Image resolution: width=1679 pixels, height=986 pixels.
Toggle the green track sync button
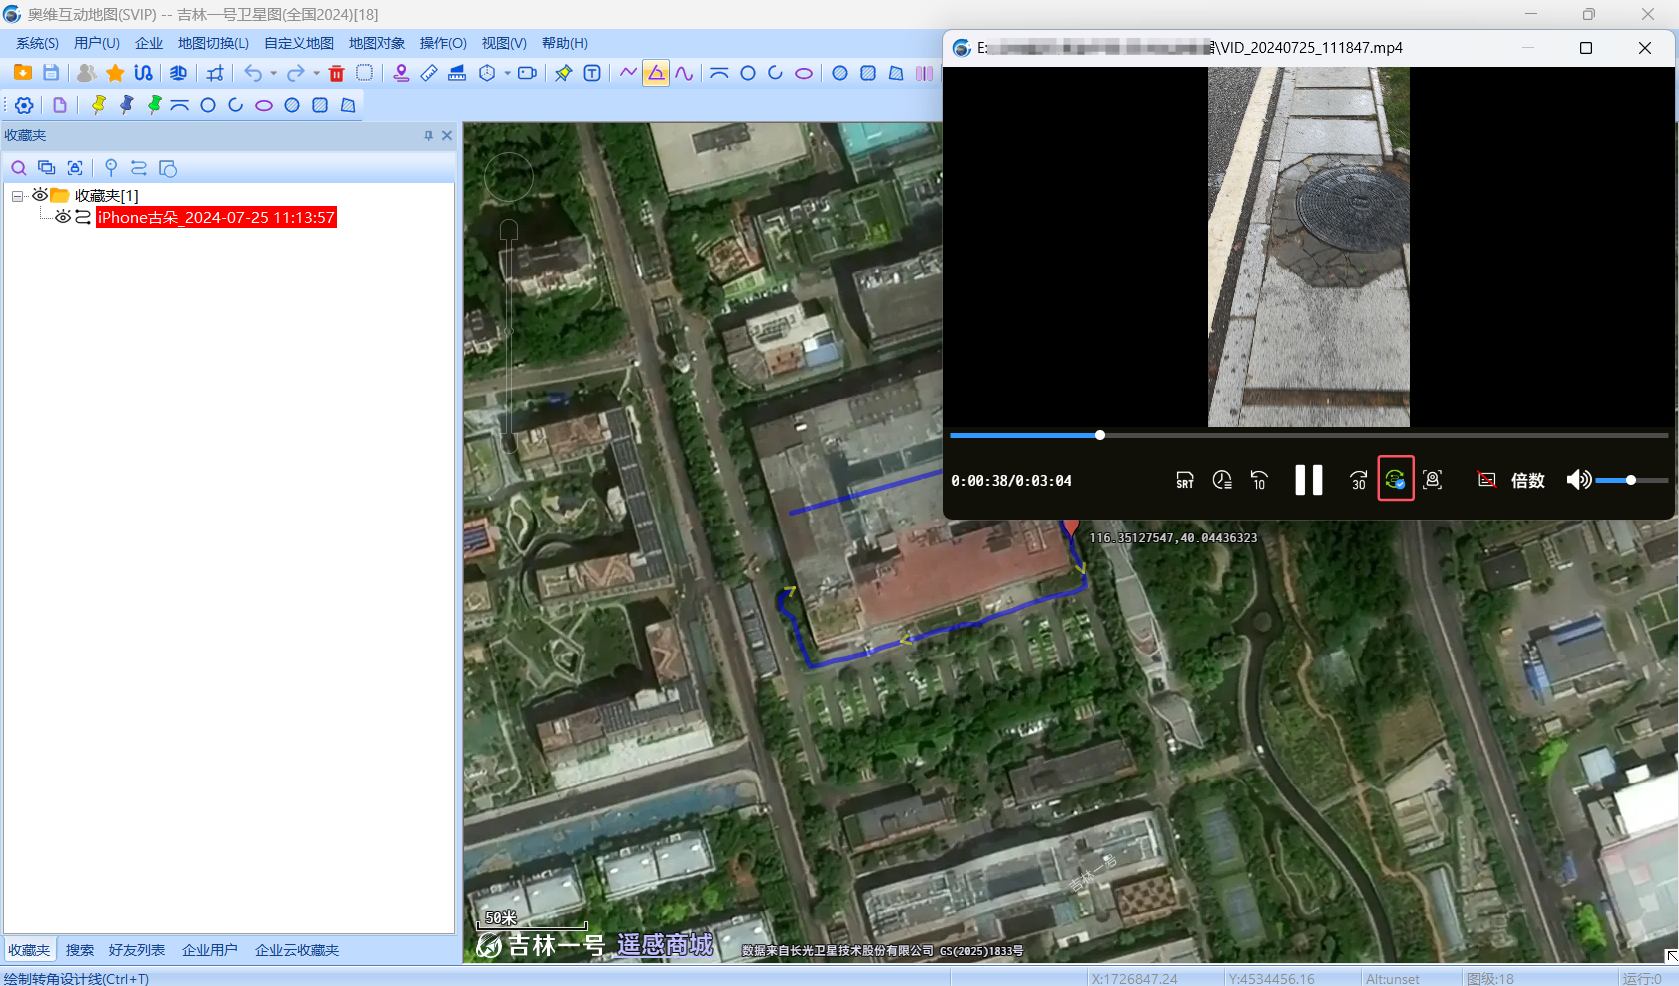[1395, 480]
